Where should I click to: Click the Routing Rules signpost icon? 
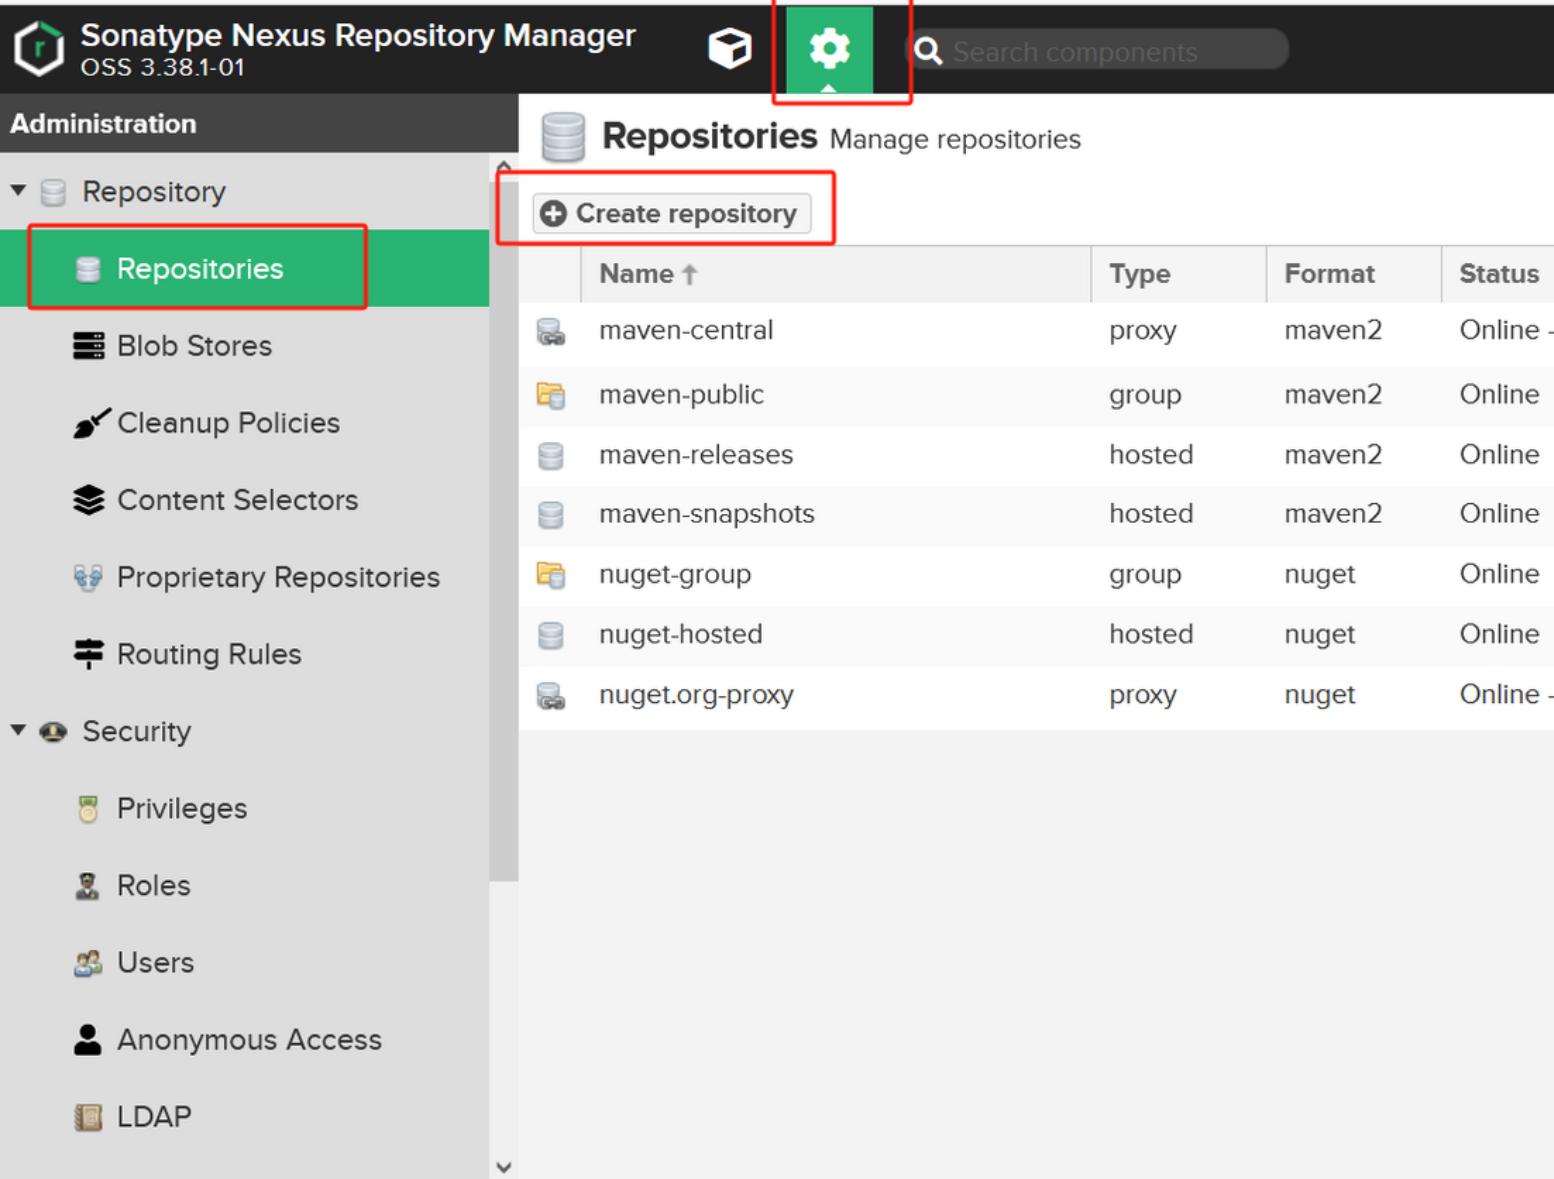(88, 654)
